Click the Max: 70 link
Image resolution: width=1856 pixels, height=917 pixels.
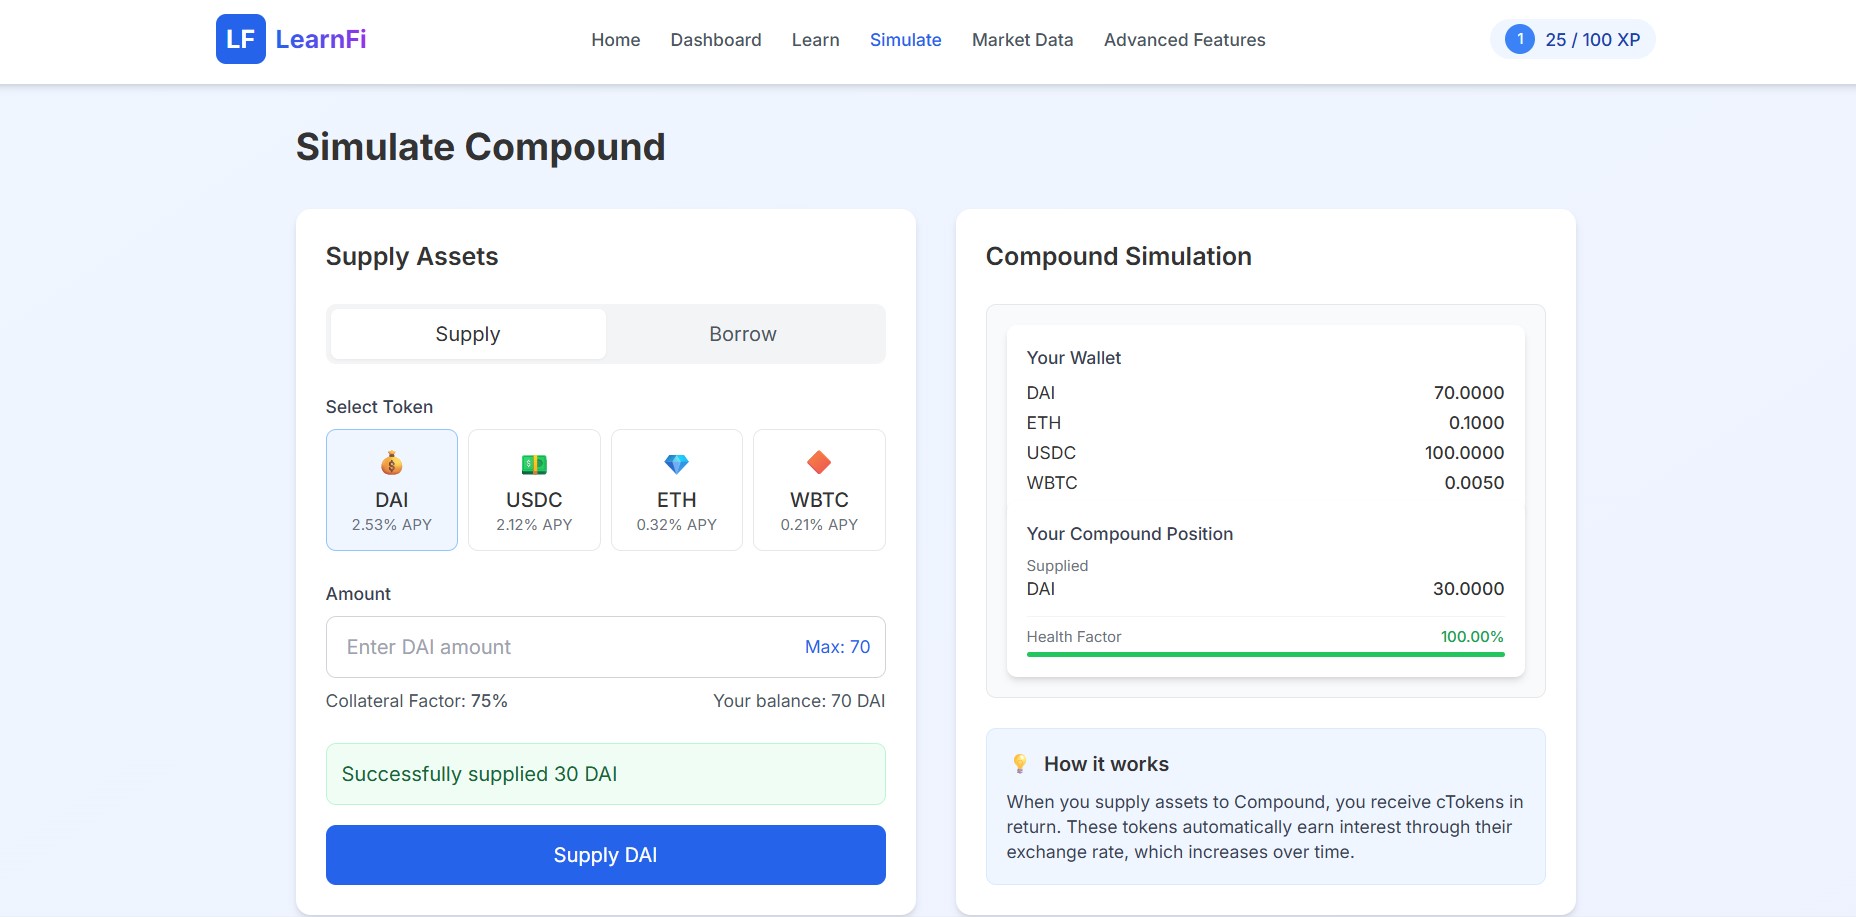[x=838, y=647]
